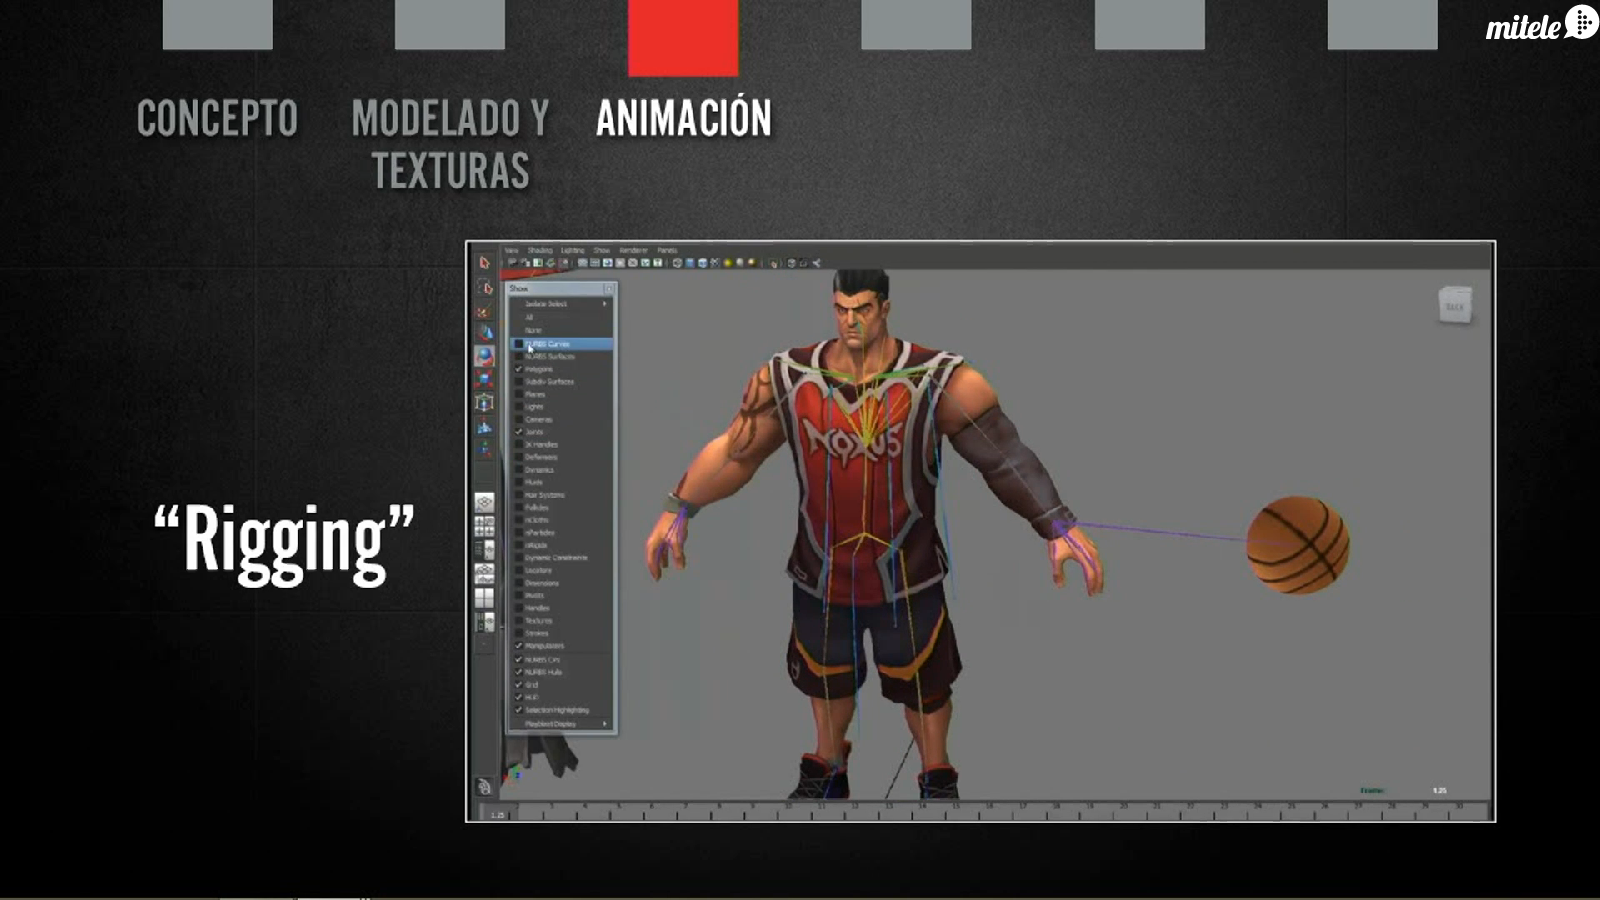Click the view cube in viewport corner
The width and height of the screenshot is (1600, 900).
1455,305
